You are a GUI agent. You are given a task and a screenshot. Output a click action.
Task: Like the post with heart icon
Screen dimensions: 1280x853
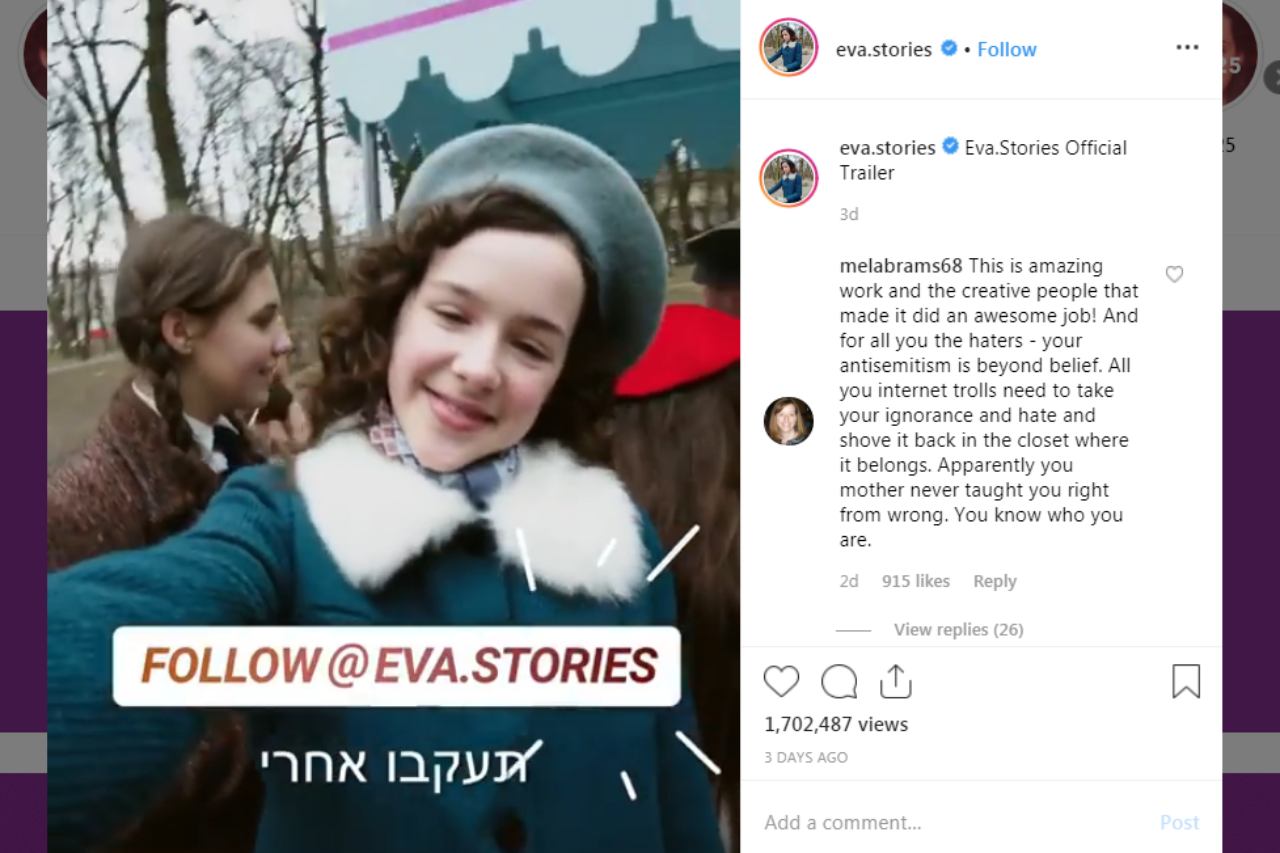tap(781, 682)
